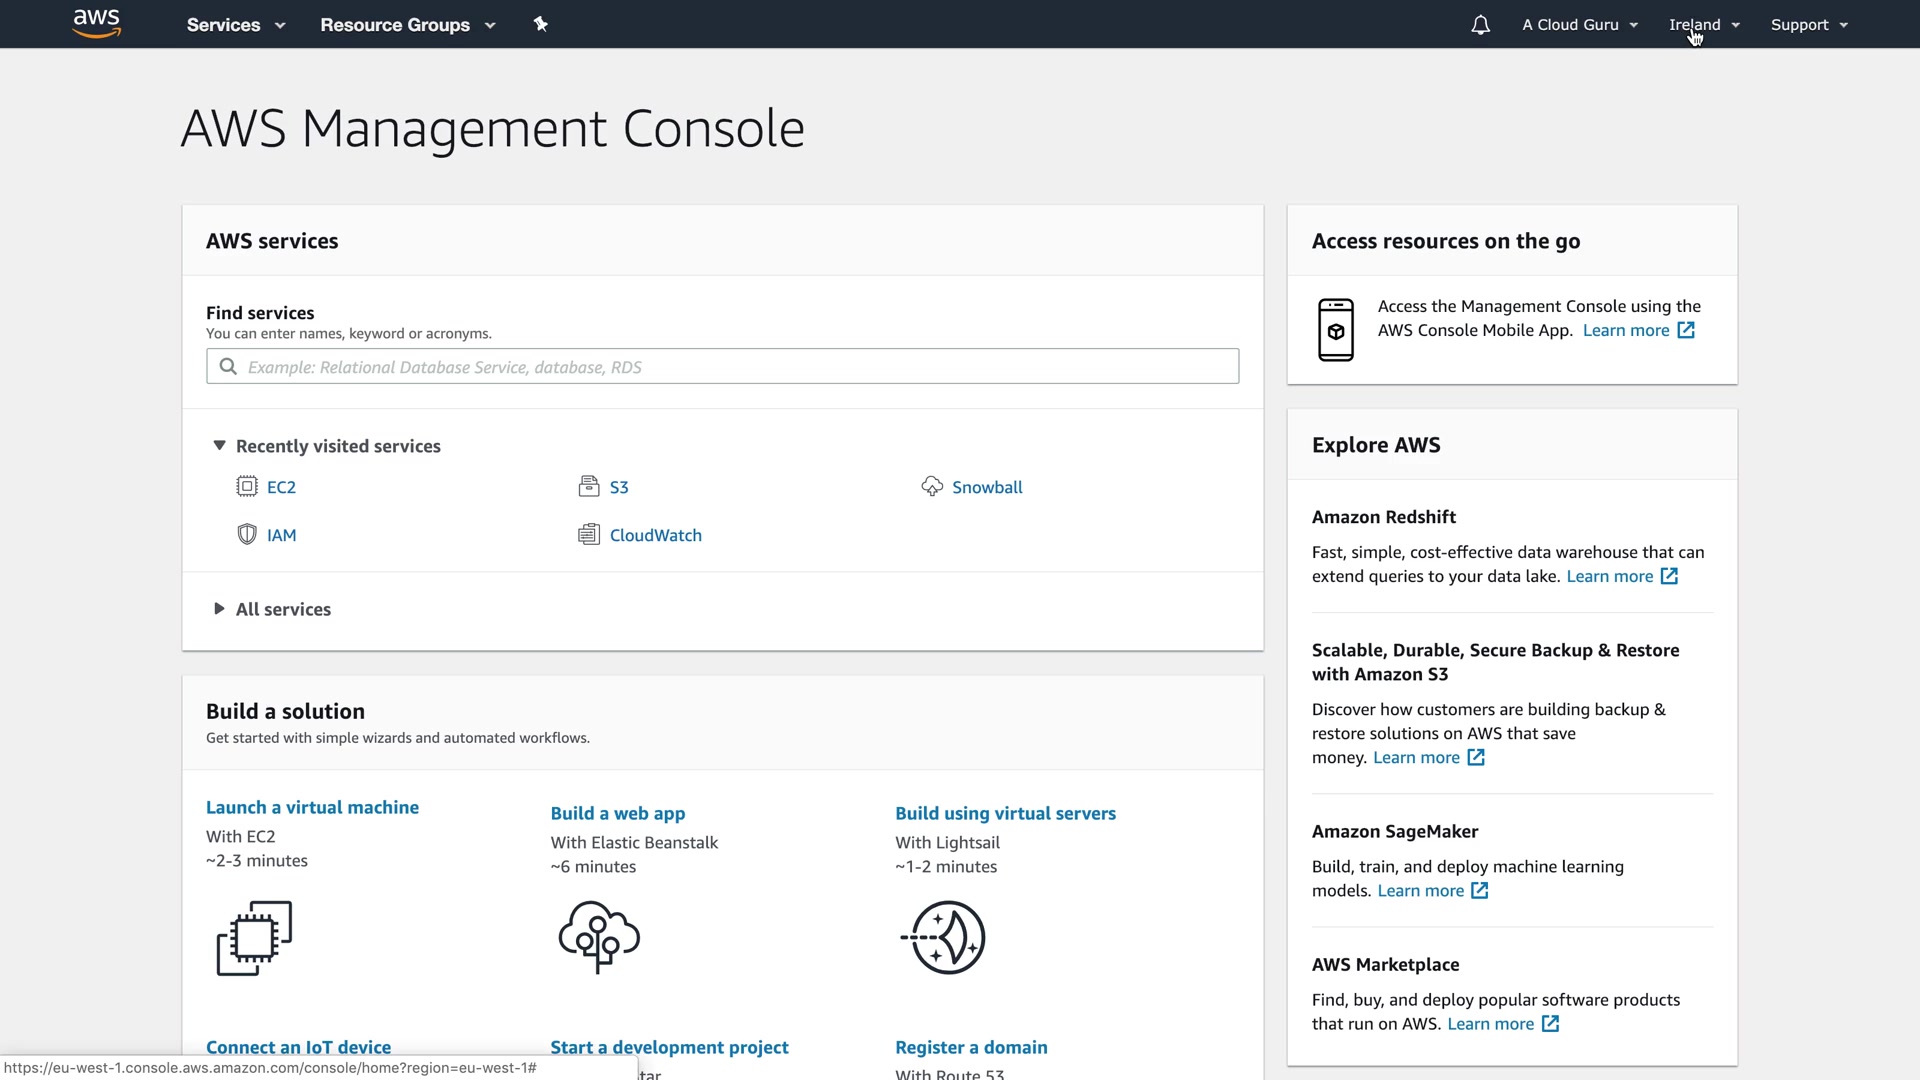This screenshot has height=1080, width=1920.
Task: Open the notifications bell icon
Action: (1480, 25)
